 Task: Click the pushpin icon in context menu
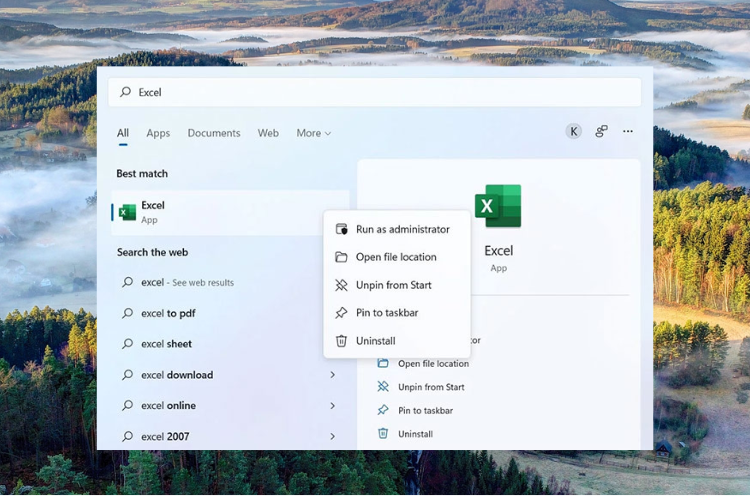click(341, 313)
